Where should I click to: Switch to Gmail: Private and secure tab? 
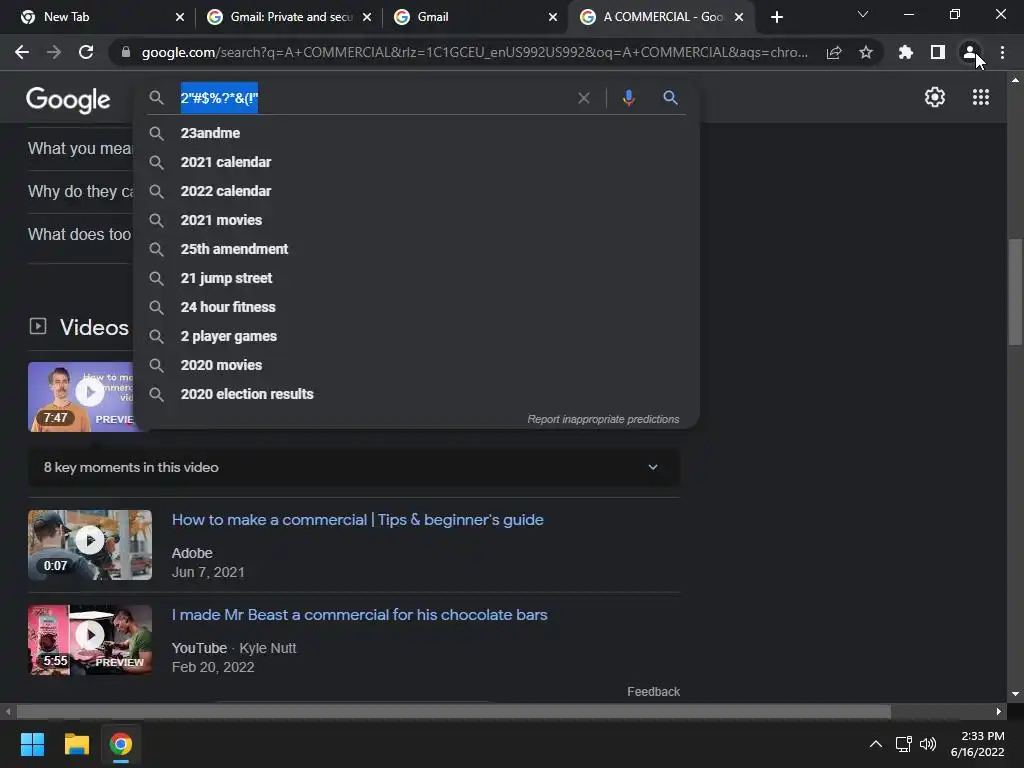(287, 17)
